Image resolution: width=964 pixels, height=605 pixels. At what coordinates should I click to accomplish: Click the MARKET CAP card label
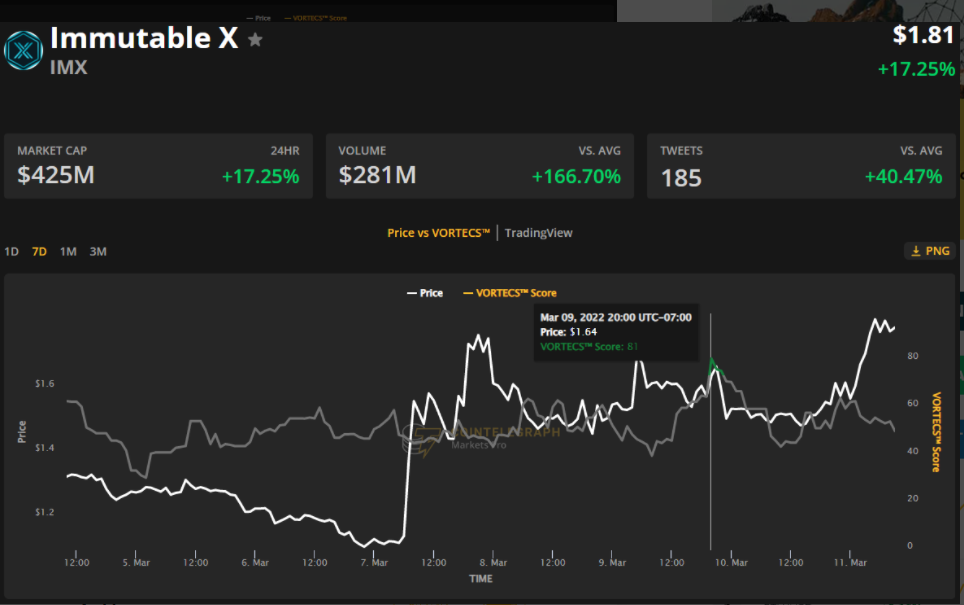(52, 151)
